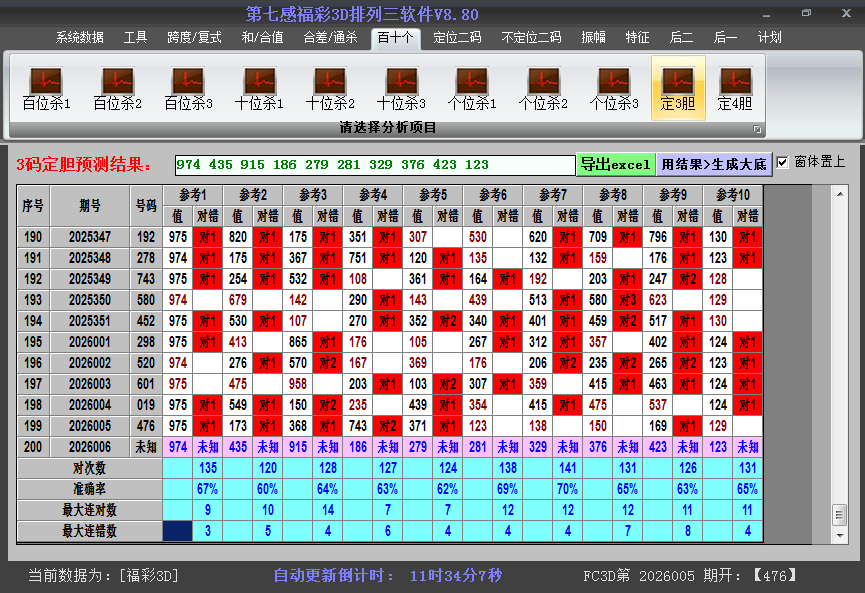Select the 百位杀1 analysis icon
The image size is (865, 593).
pyautogui.click(x=46, y=88)
